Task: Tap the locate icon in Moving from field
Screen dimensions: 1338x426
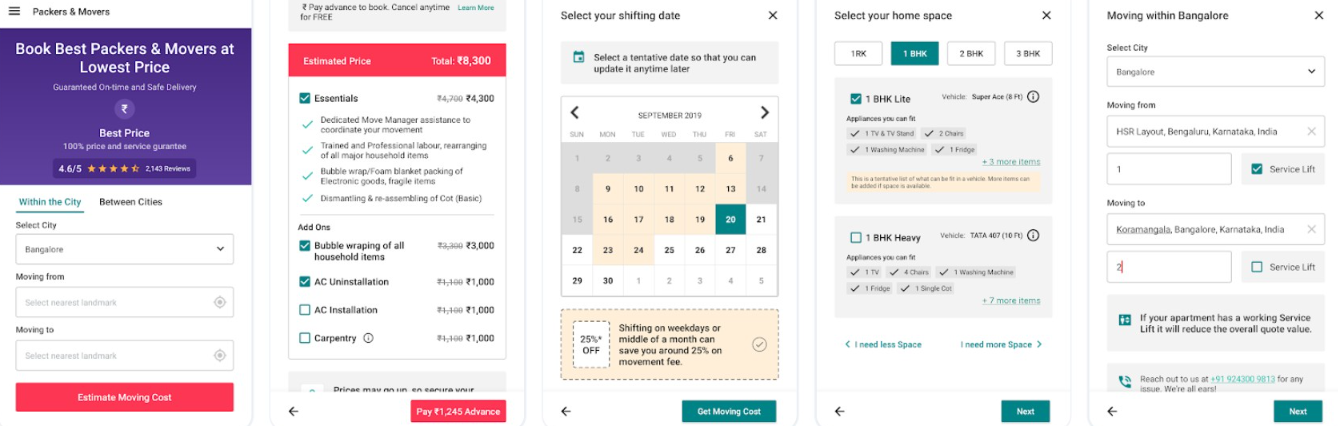Action: click(x=220, y=303)
